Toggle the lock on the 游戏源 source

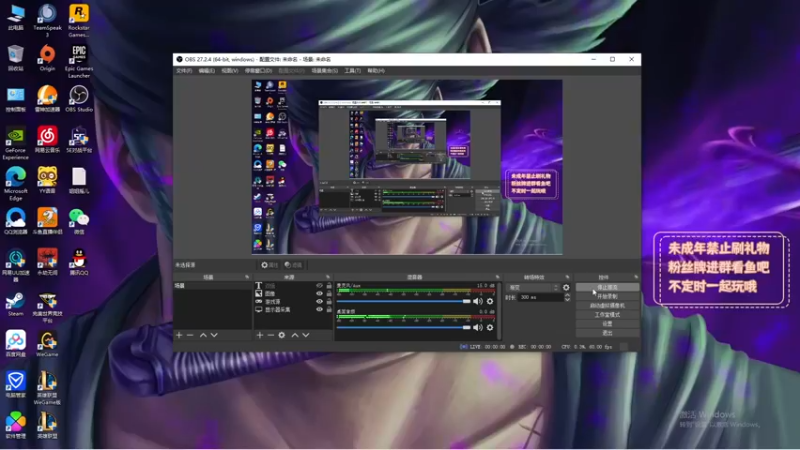point(329,302)
